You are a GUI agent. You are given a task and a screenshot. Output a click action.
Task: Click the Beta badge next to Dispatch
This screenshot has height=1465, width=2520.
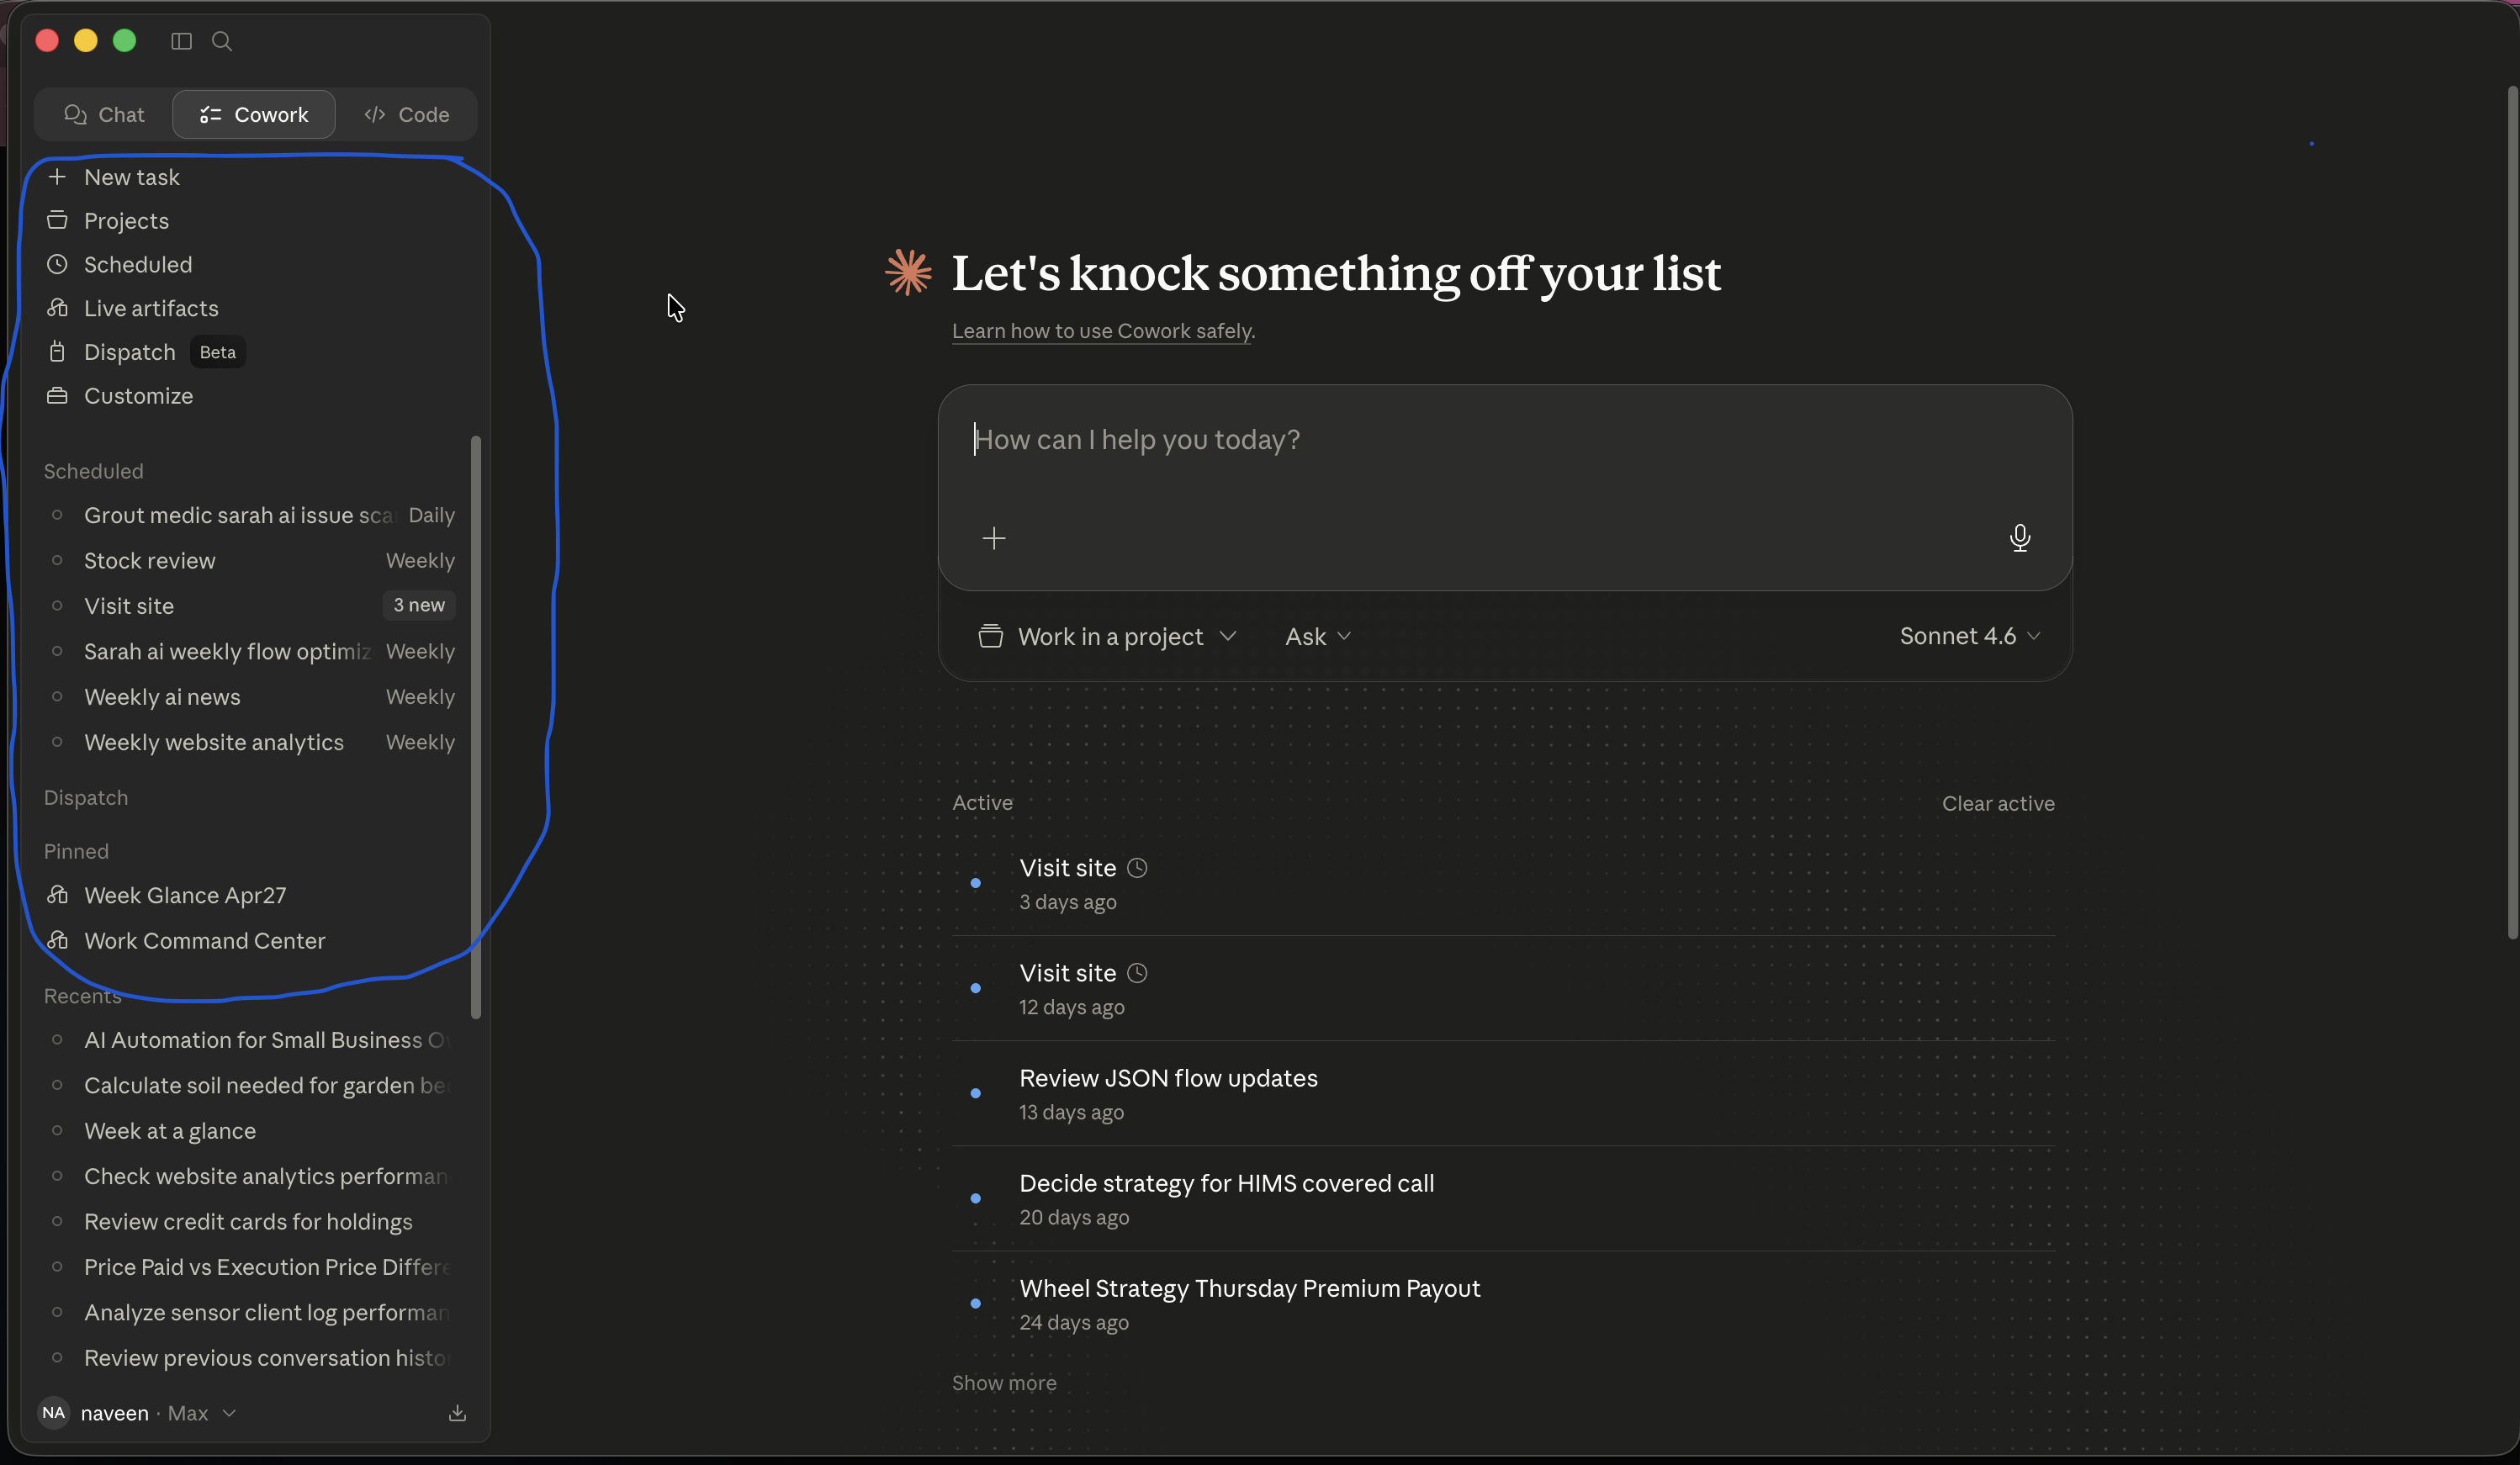[x=217, y=352]
